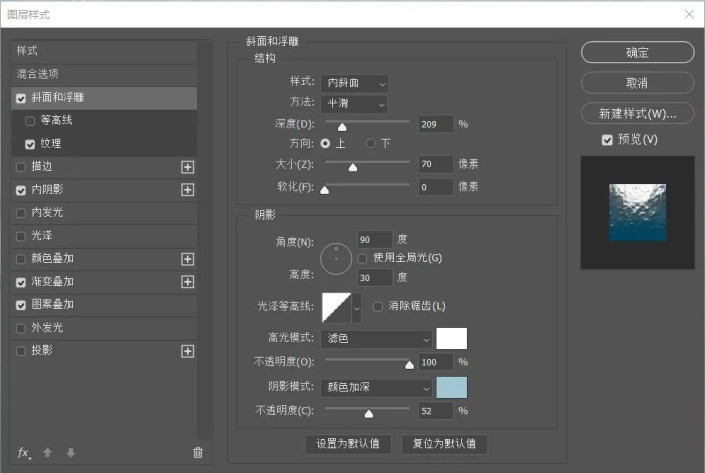705x473 pixels.
Task: Click the angle and altitude dial
Action: (x=336, y=259)
